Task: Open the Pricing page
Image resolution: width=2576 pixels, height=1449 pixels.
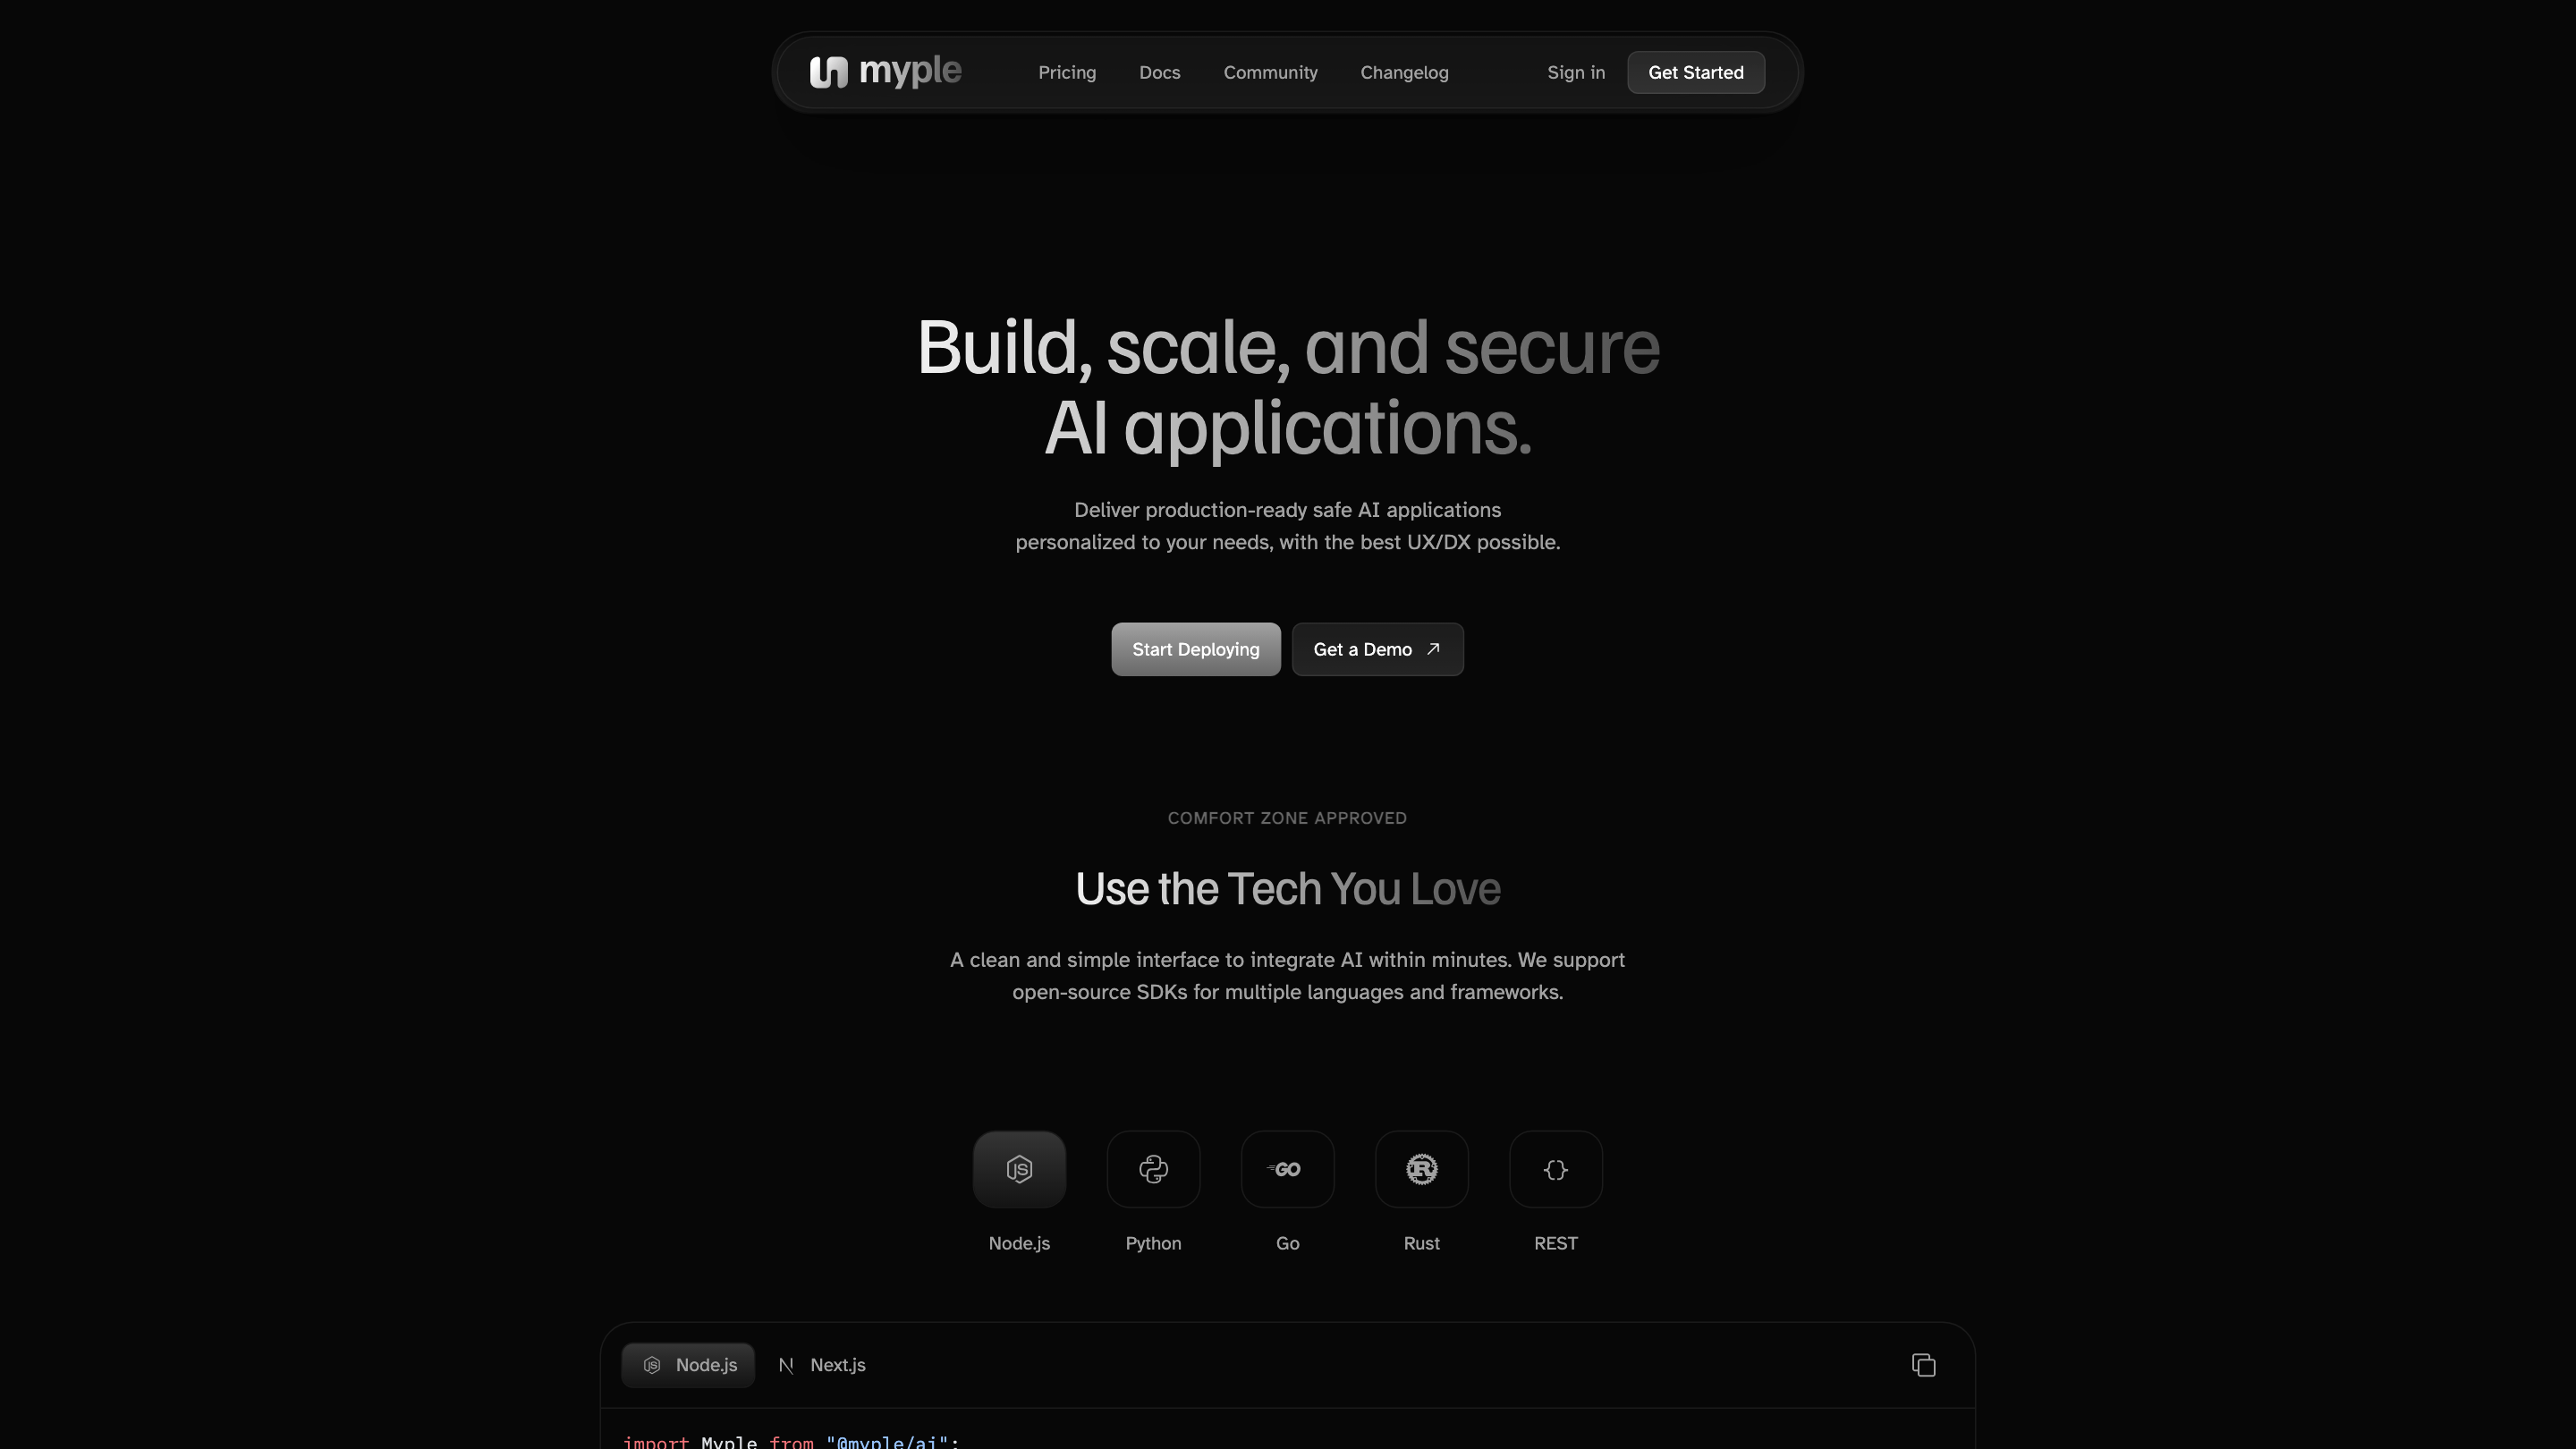Action: click(1067, 72)
